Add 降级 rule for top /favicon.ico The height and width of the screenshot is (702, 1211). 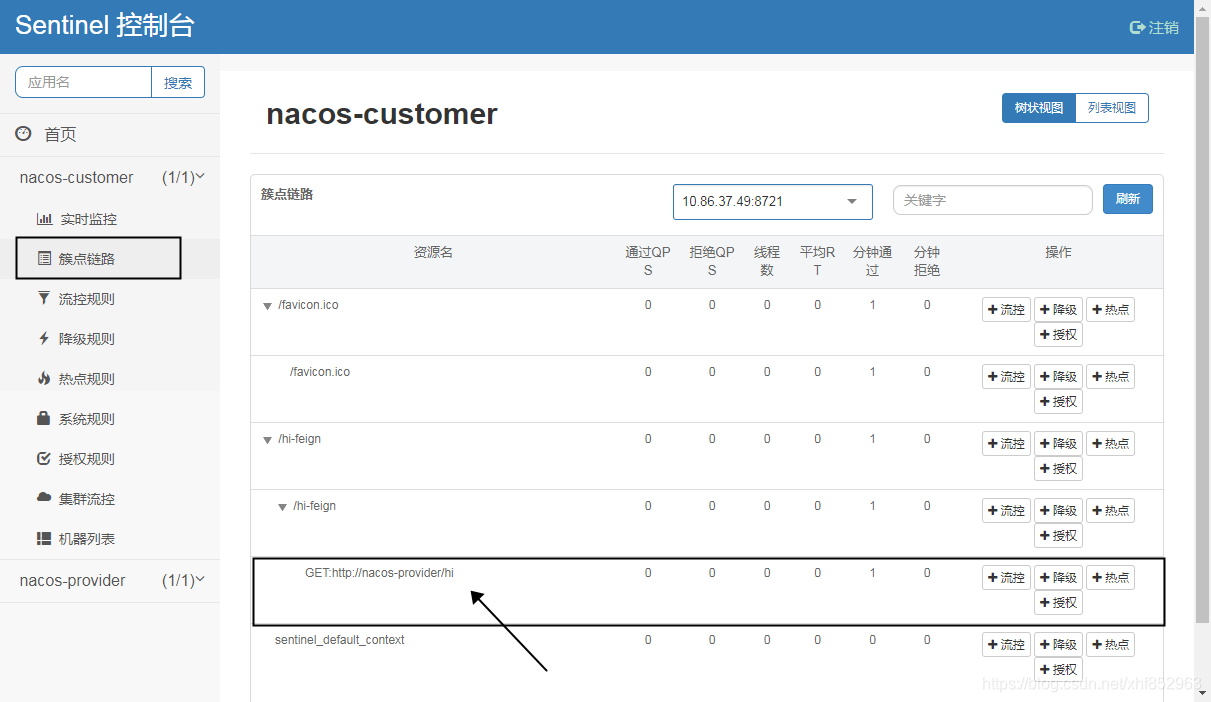point(1058,310)
